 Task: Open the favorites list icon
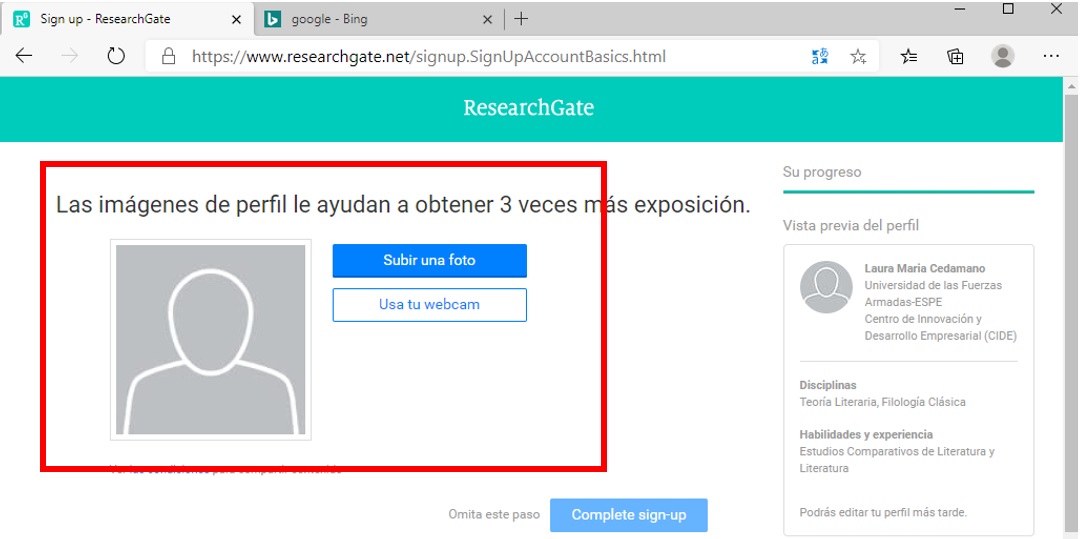908,57
